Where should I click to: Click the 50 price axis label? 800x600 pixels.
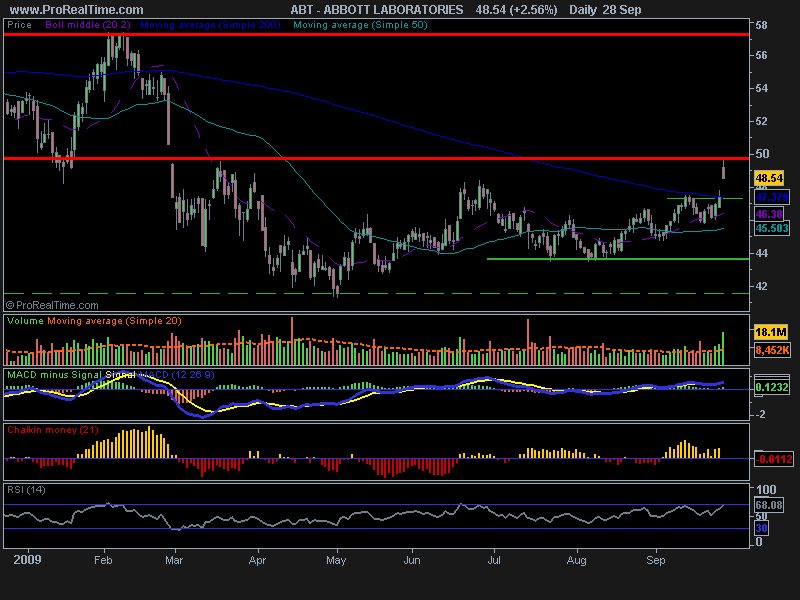click(762, 154)
